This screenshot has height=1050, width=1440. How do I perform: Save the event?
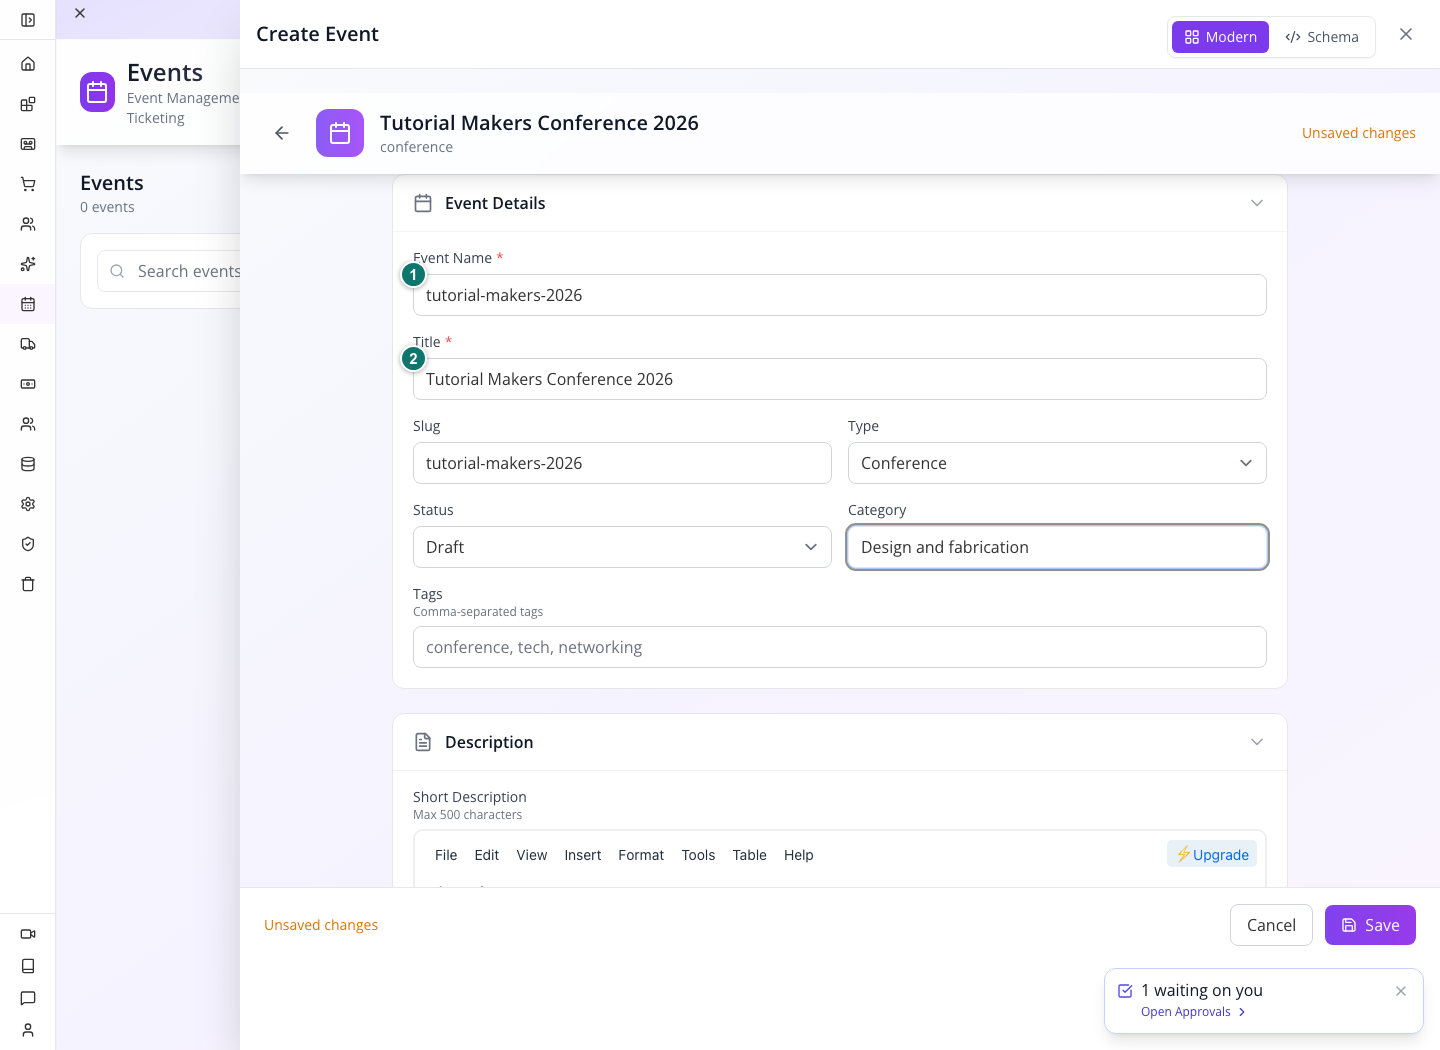(x=1370, y=925)
